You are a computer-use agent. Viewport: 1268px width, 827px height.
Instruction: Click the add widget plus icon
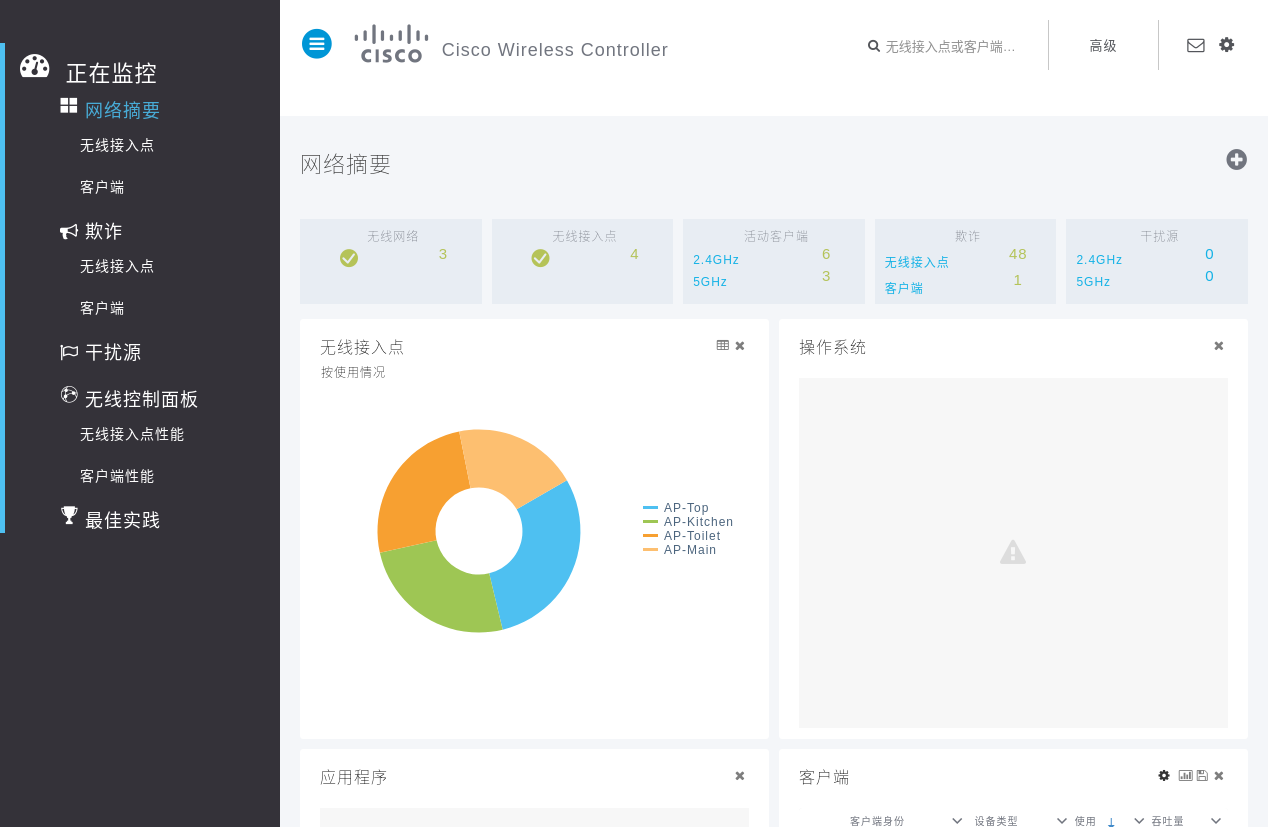[x=1236, y=160]
